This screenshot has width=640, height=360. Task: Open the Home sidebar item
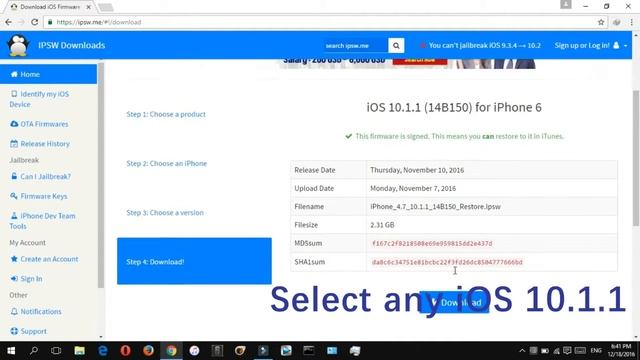[48, 74]
